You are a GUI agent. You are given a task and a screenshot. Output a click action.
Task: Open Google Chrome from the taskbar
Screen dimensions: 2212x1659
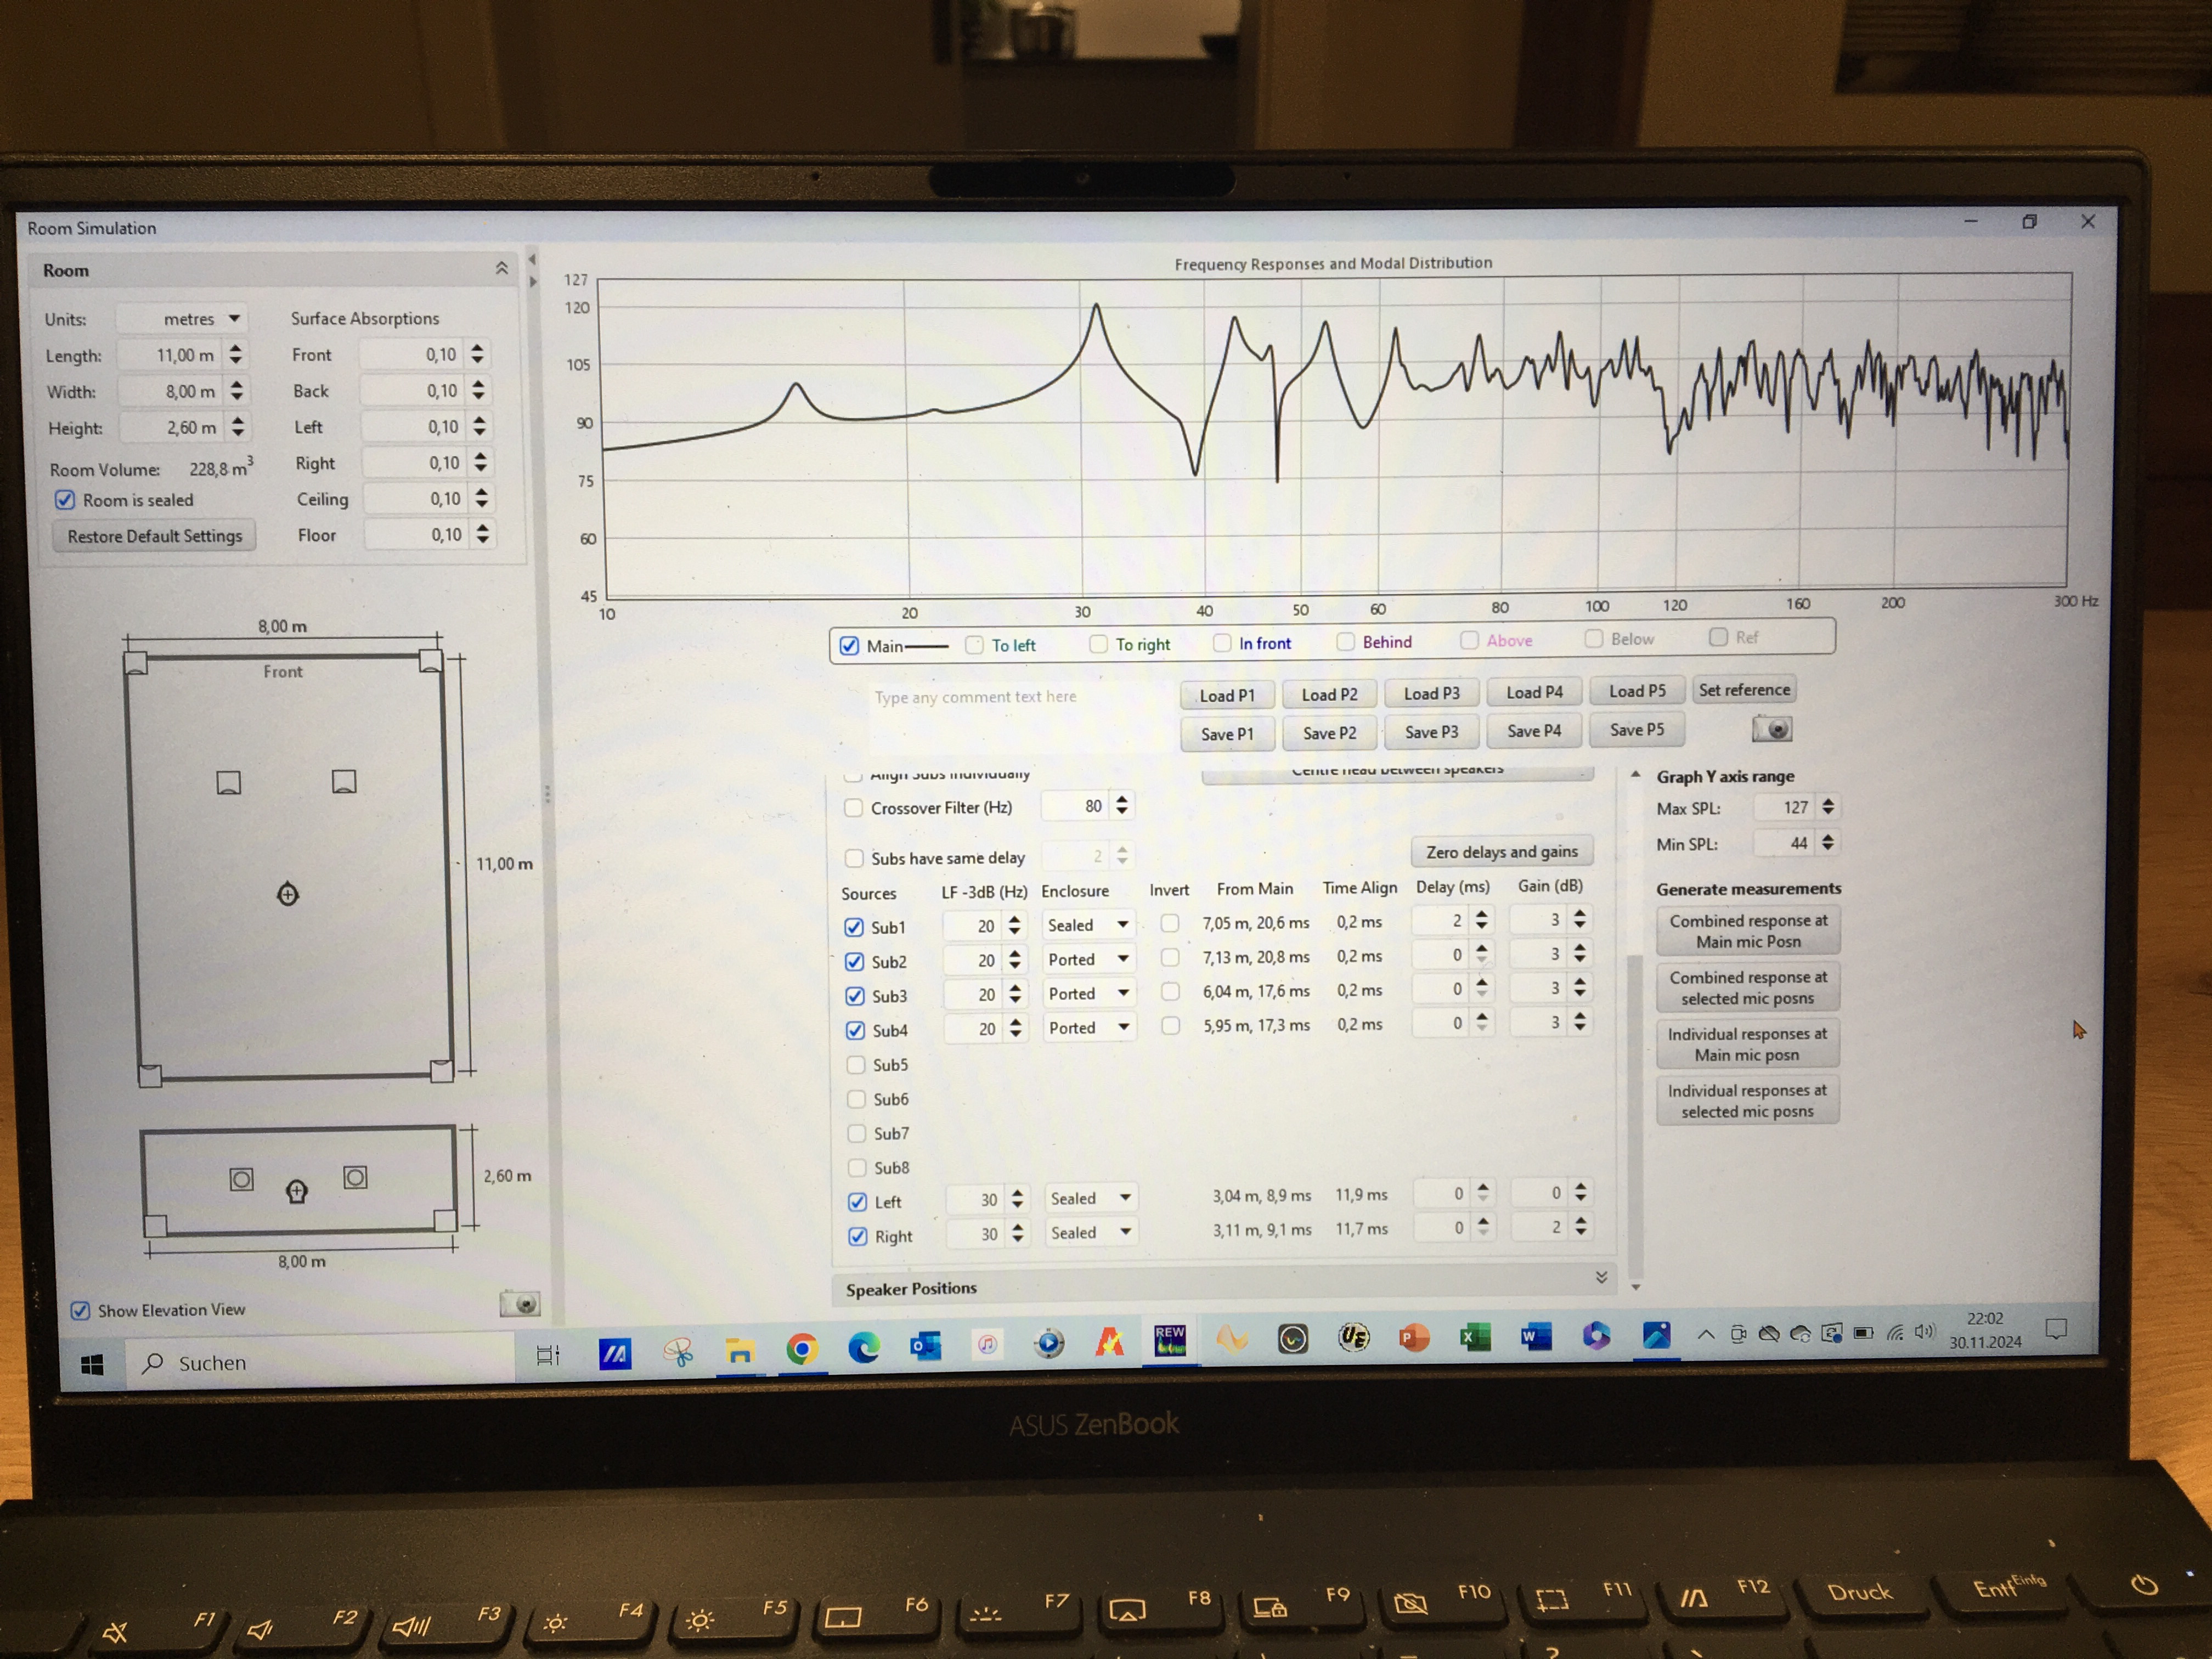(801, 1349)
